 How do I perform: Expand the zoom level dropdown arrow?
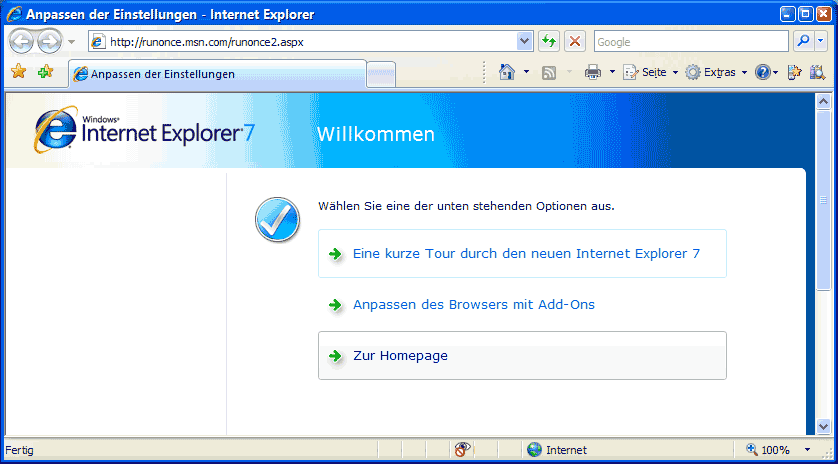808,450
